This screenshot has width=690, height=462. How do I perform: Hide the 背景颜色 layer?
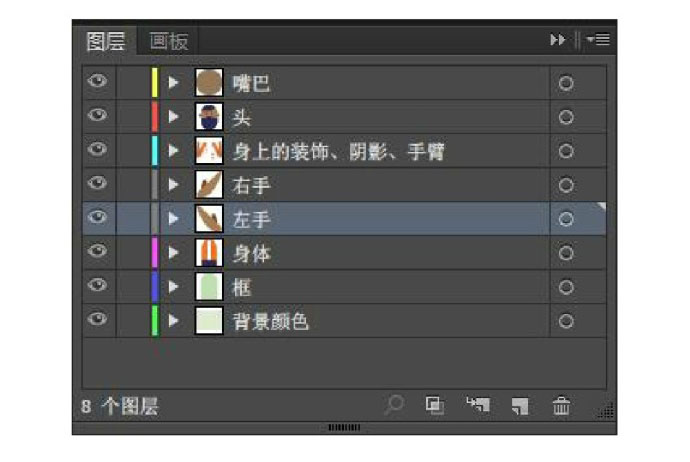97,319
